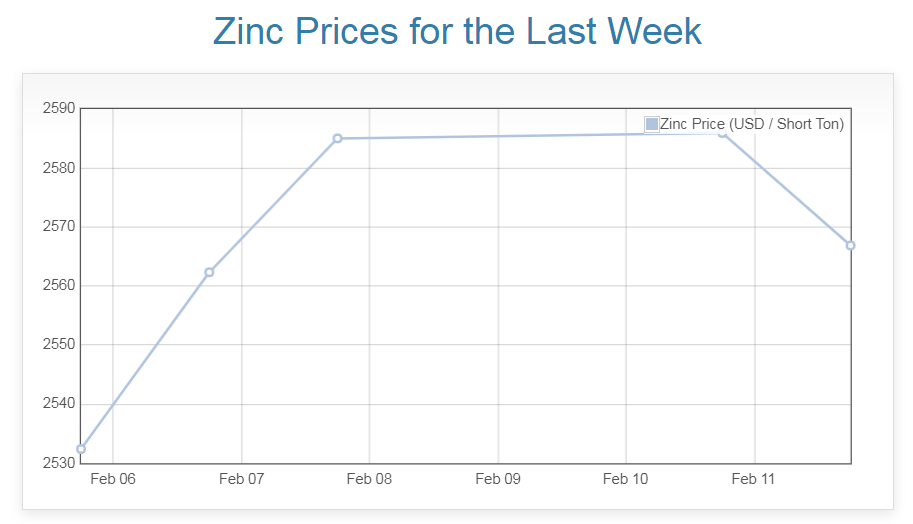Click the 2590 y-axis label
The height and width of the screenshot is (524, 913).
pos(59,108)
